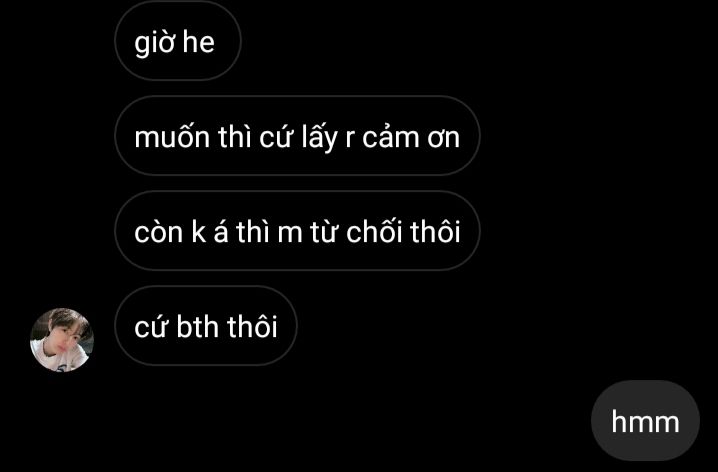The image size is (718, 472).
Task: Click the word 'thôi' in the 'cứ bth thôi' bubble
Action: [x=252, y=326]
